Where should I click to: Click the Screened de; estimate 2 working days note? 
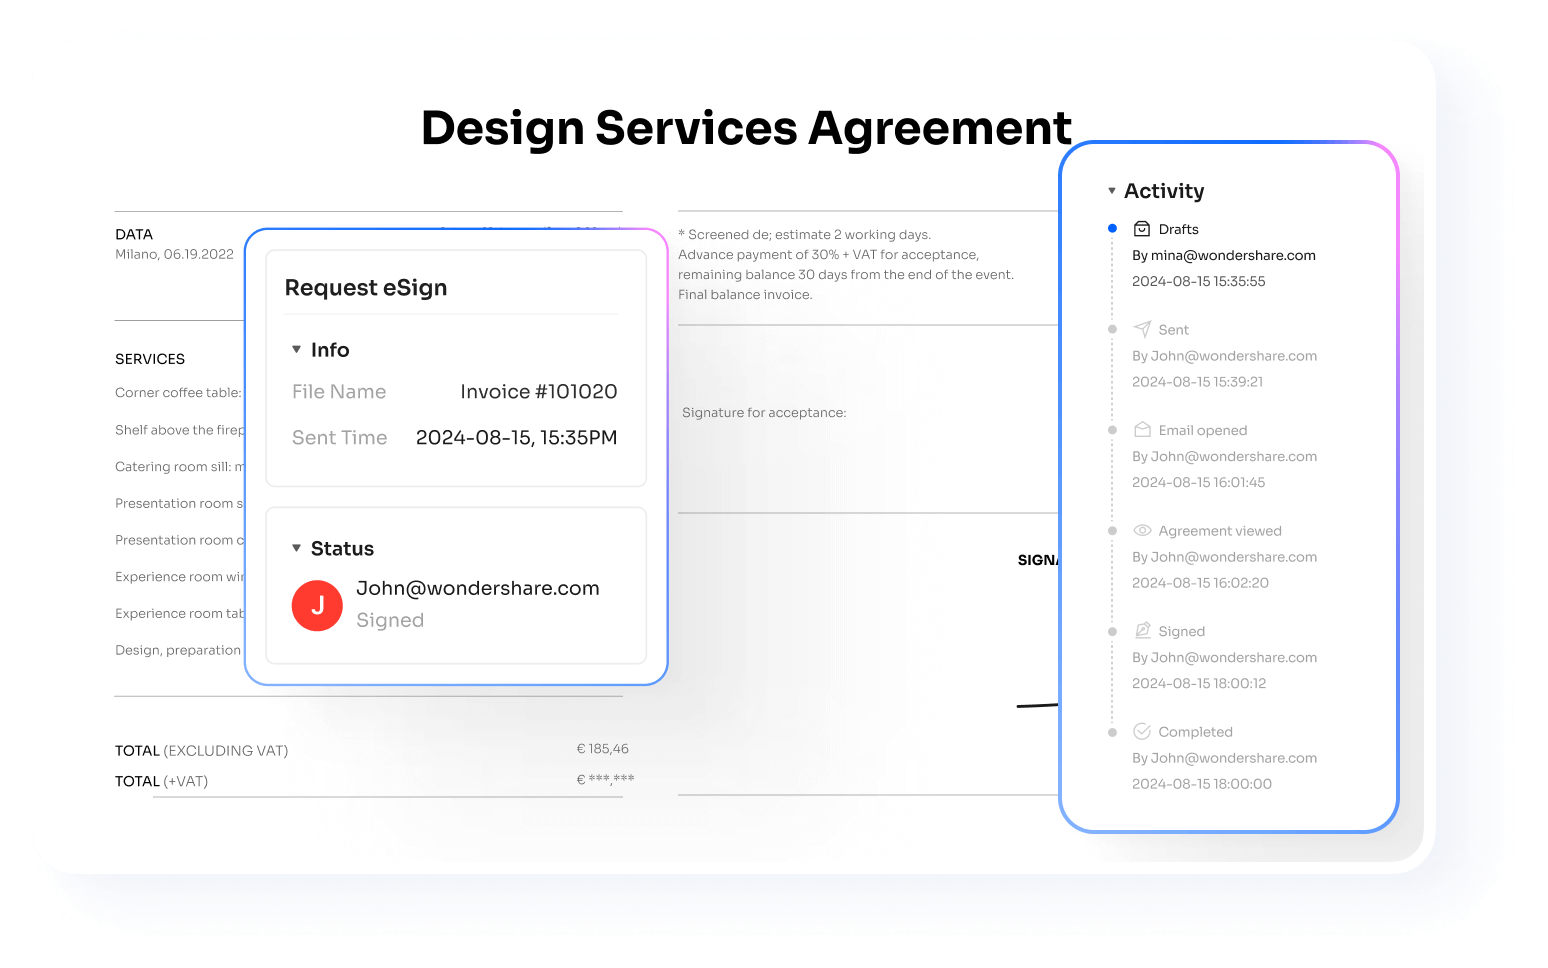(804, 235)
